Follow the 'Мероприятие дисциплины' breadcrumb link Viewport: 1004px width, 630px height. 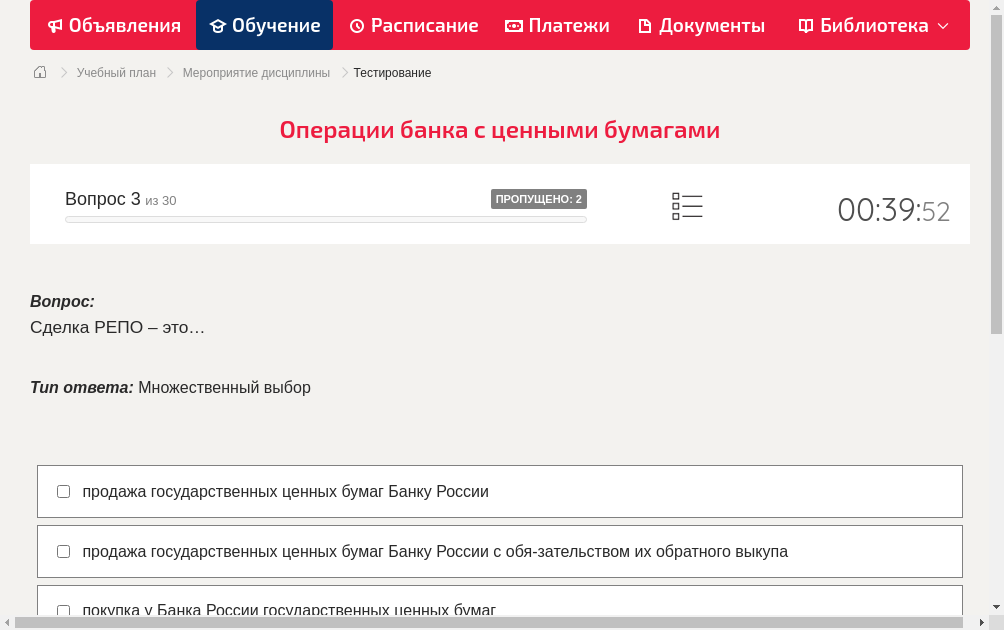coord(256,73)
